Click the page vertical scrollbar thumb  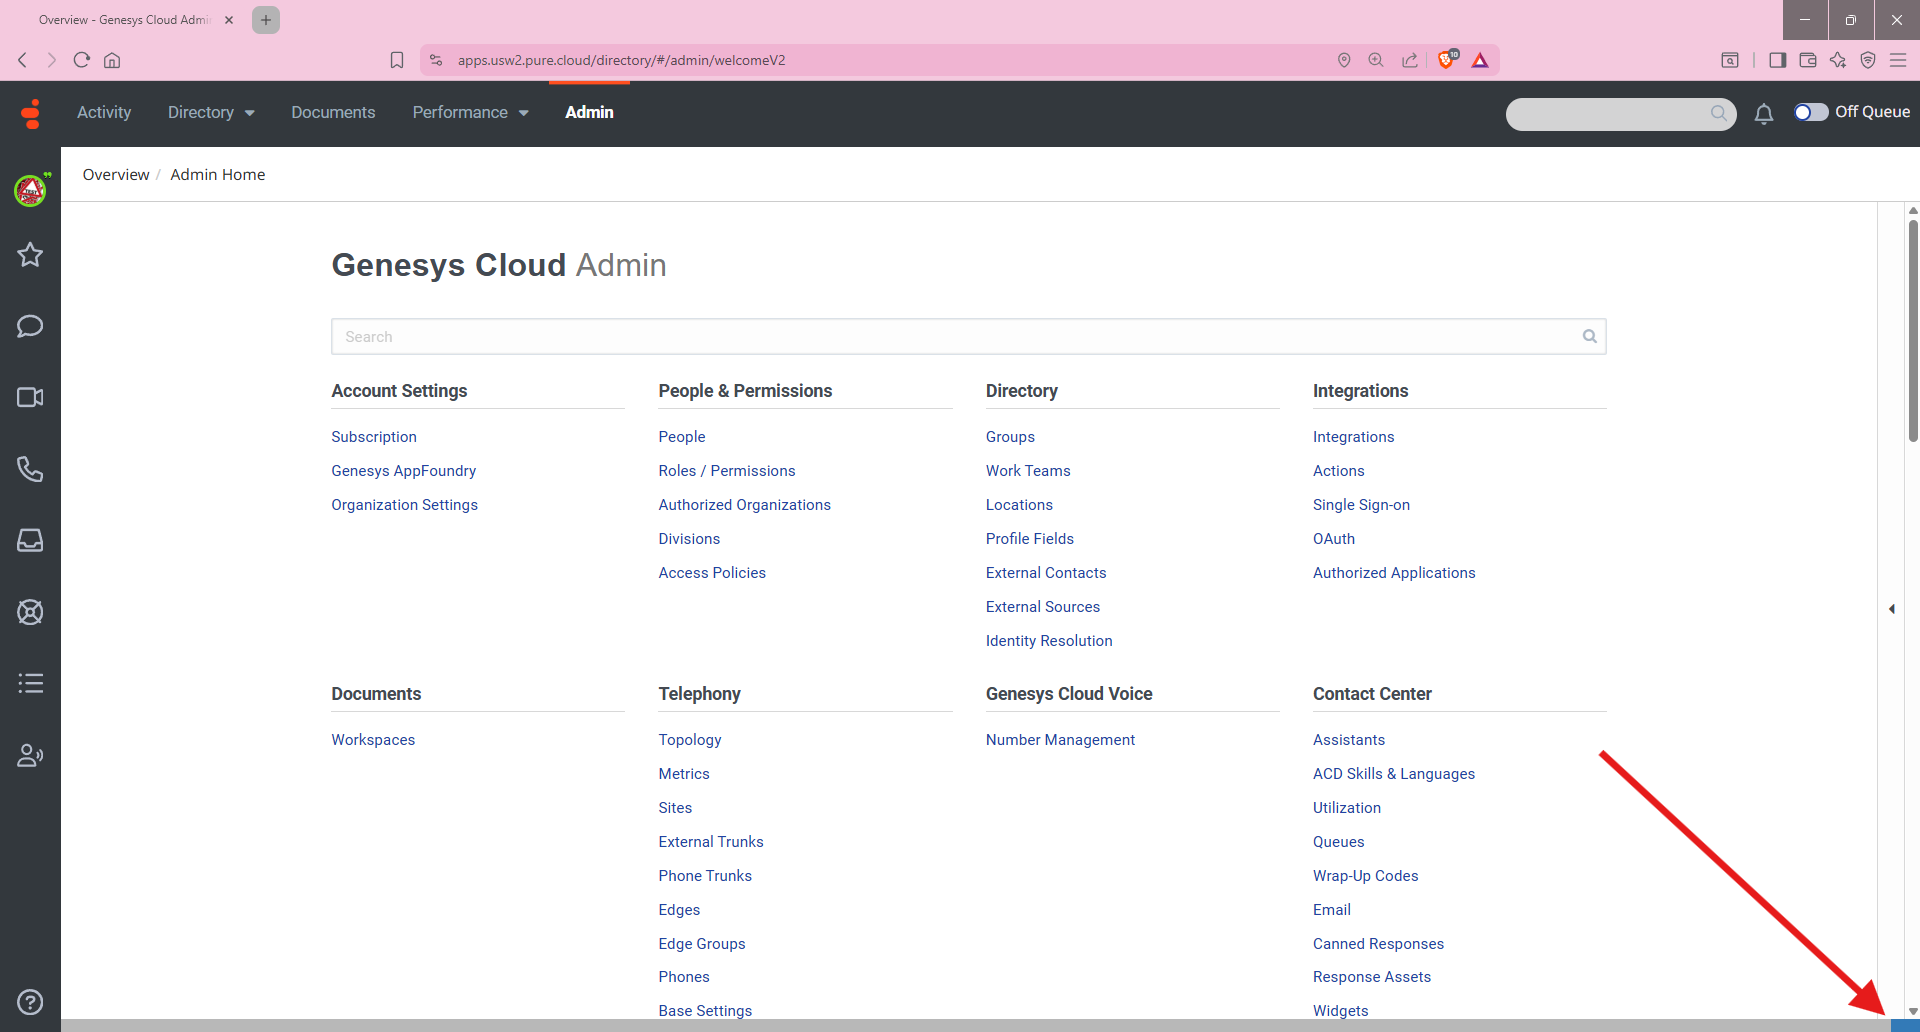pos(1913,330)
